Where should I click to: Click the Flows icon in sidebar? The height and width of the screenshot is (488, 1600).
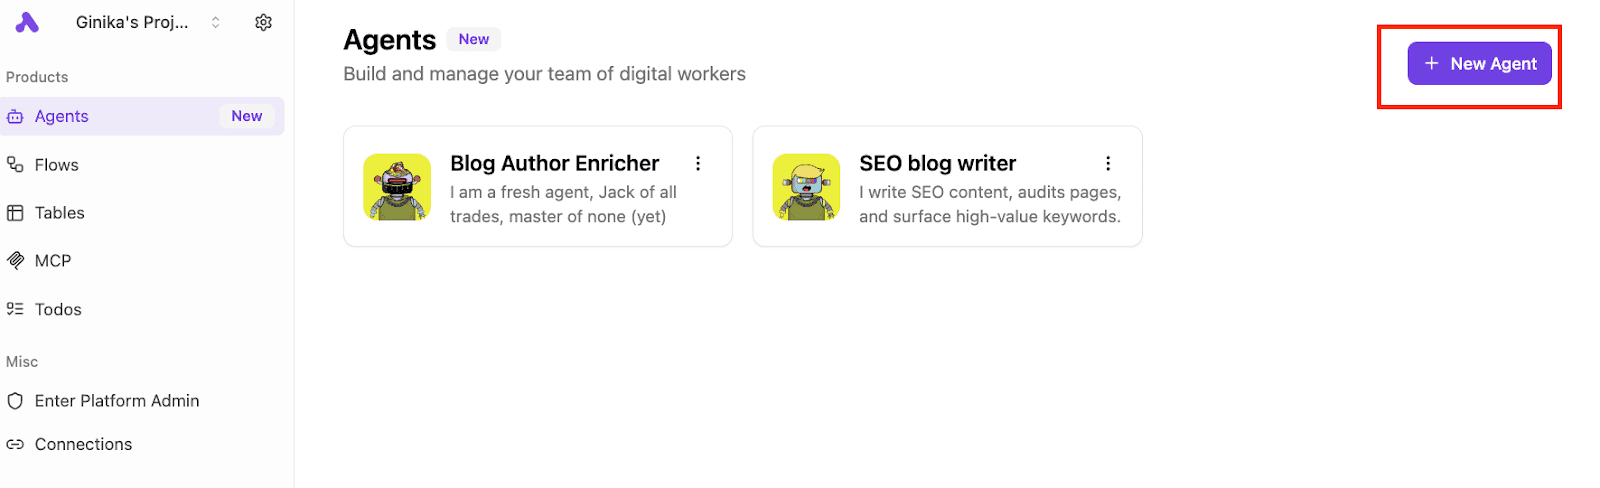[x=15, y=165]
